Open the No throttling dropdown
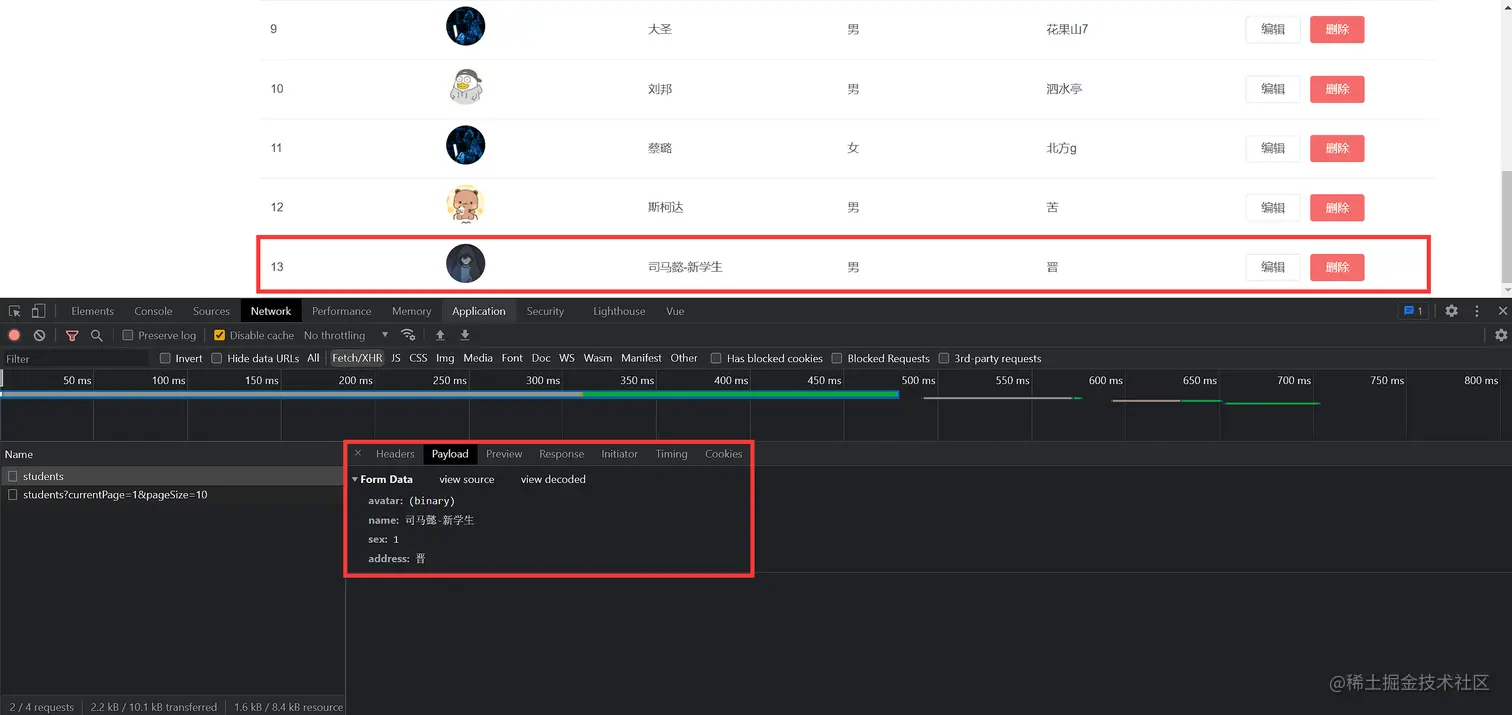Image resolution: width=1512 pixels, height=715 pixels. pos(345,335)
